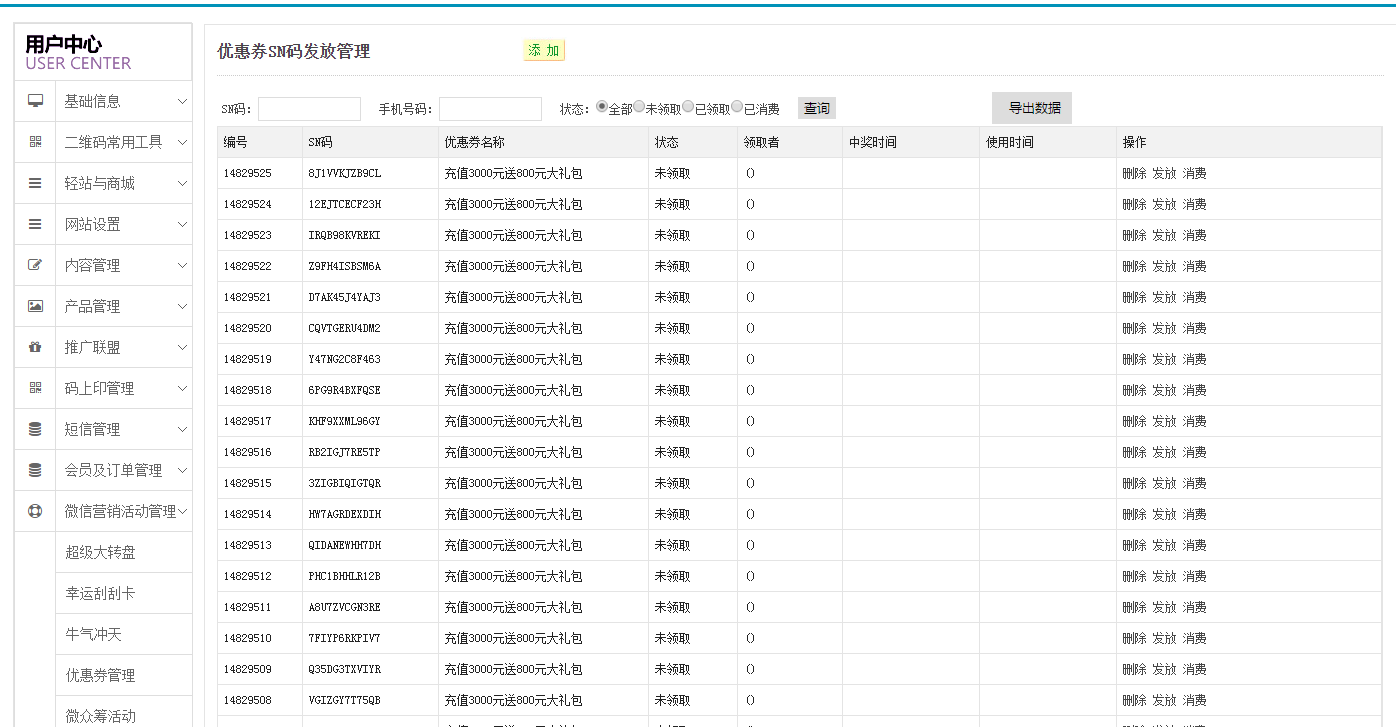The image size is (1396, 727).
Task: Expand the 码上印管理 chevron arrow
Action: pyautogui.click(x=182, y=388)
